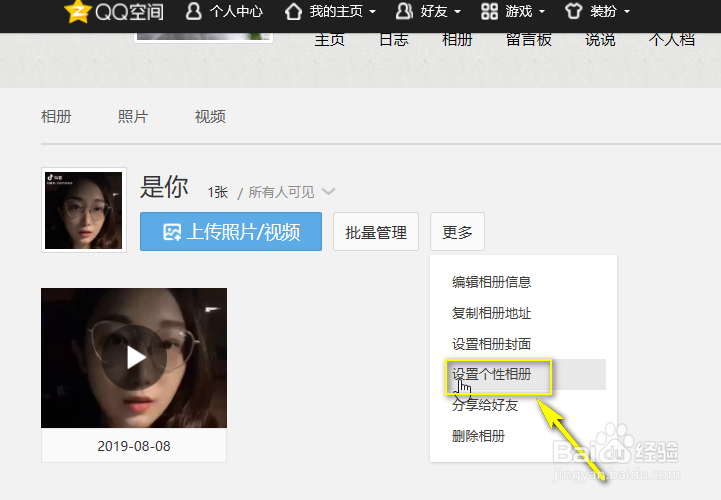The width and height of the screenshot is (721, 500).
Task: Click the house icon beside 我的主页
Action: point(293,11)
